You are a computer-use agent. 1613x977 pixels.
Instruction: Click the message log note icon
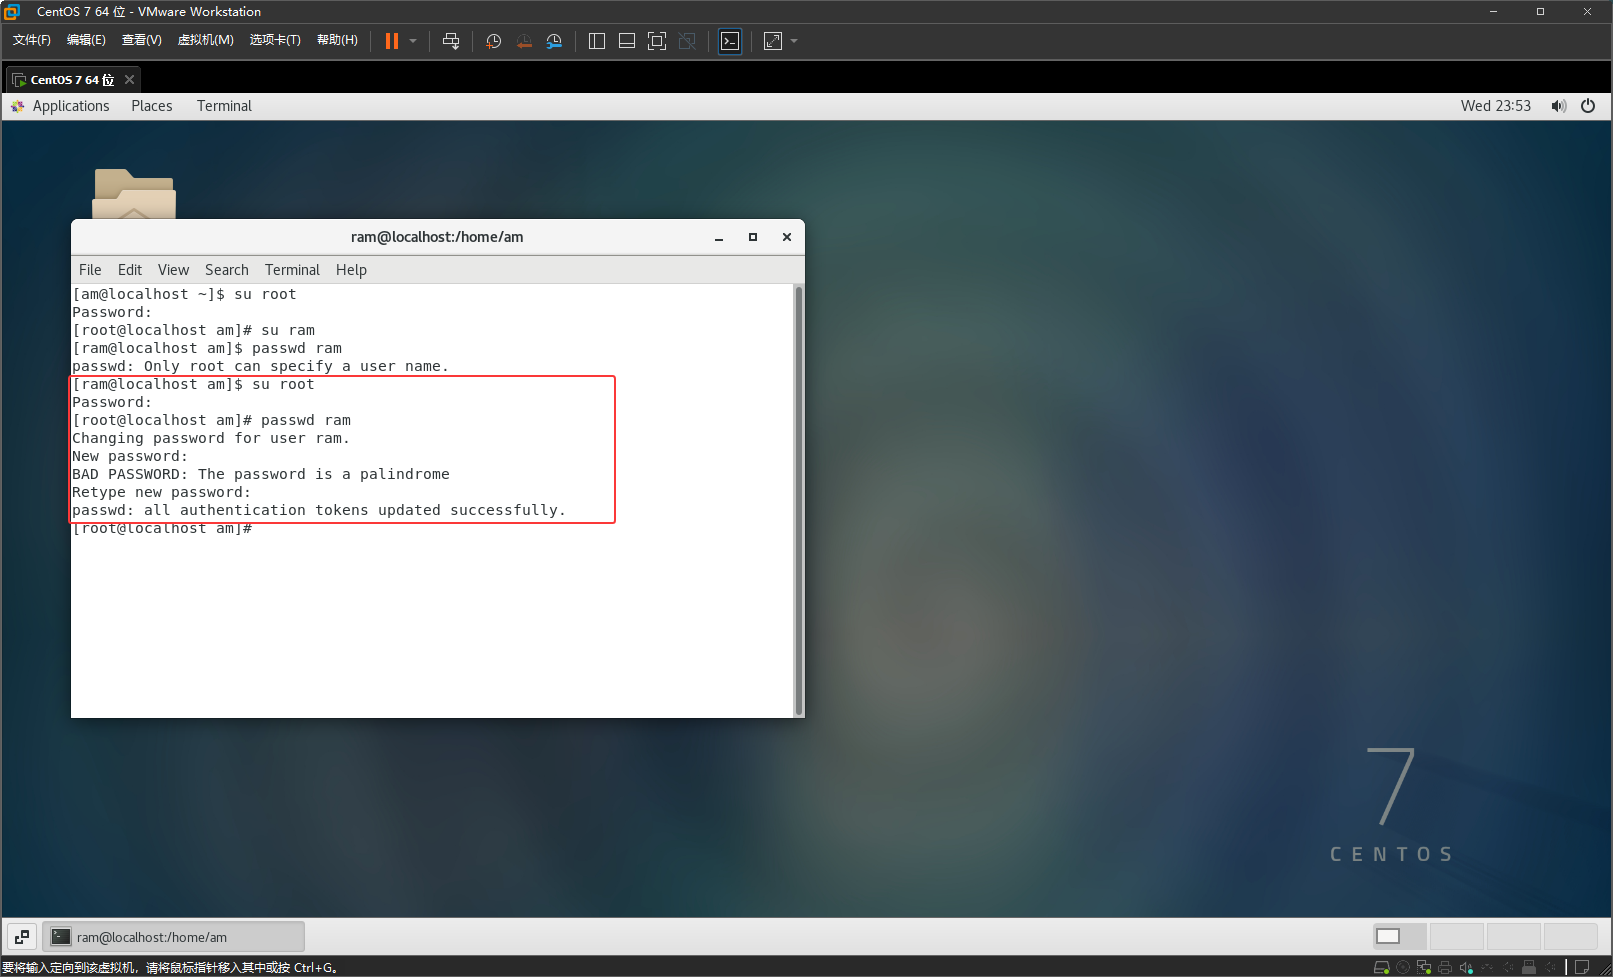click(1582, 967)
